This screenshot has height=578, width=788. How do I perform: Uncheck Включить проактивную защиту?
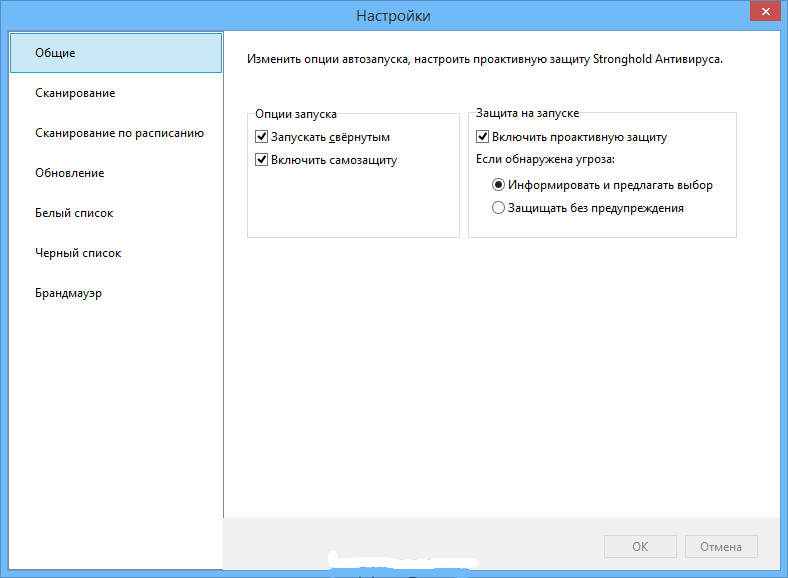(x=482, y=137)
